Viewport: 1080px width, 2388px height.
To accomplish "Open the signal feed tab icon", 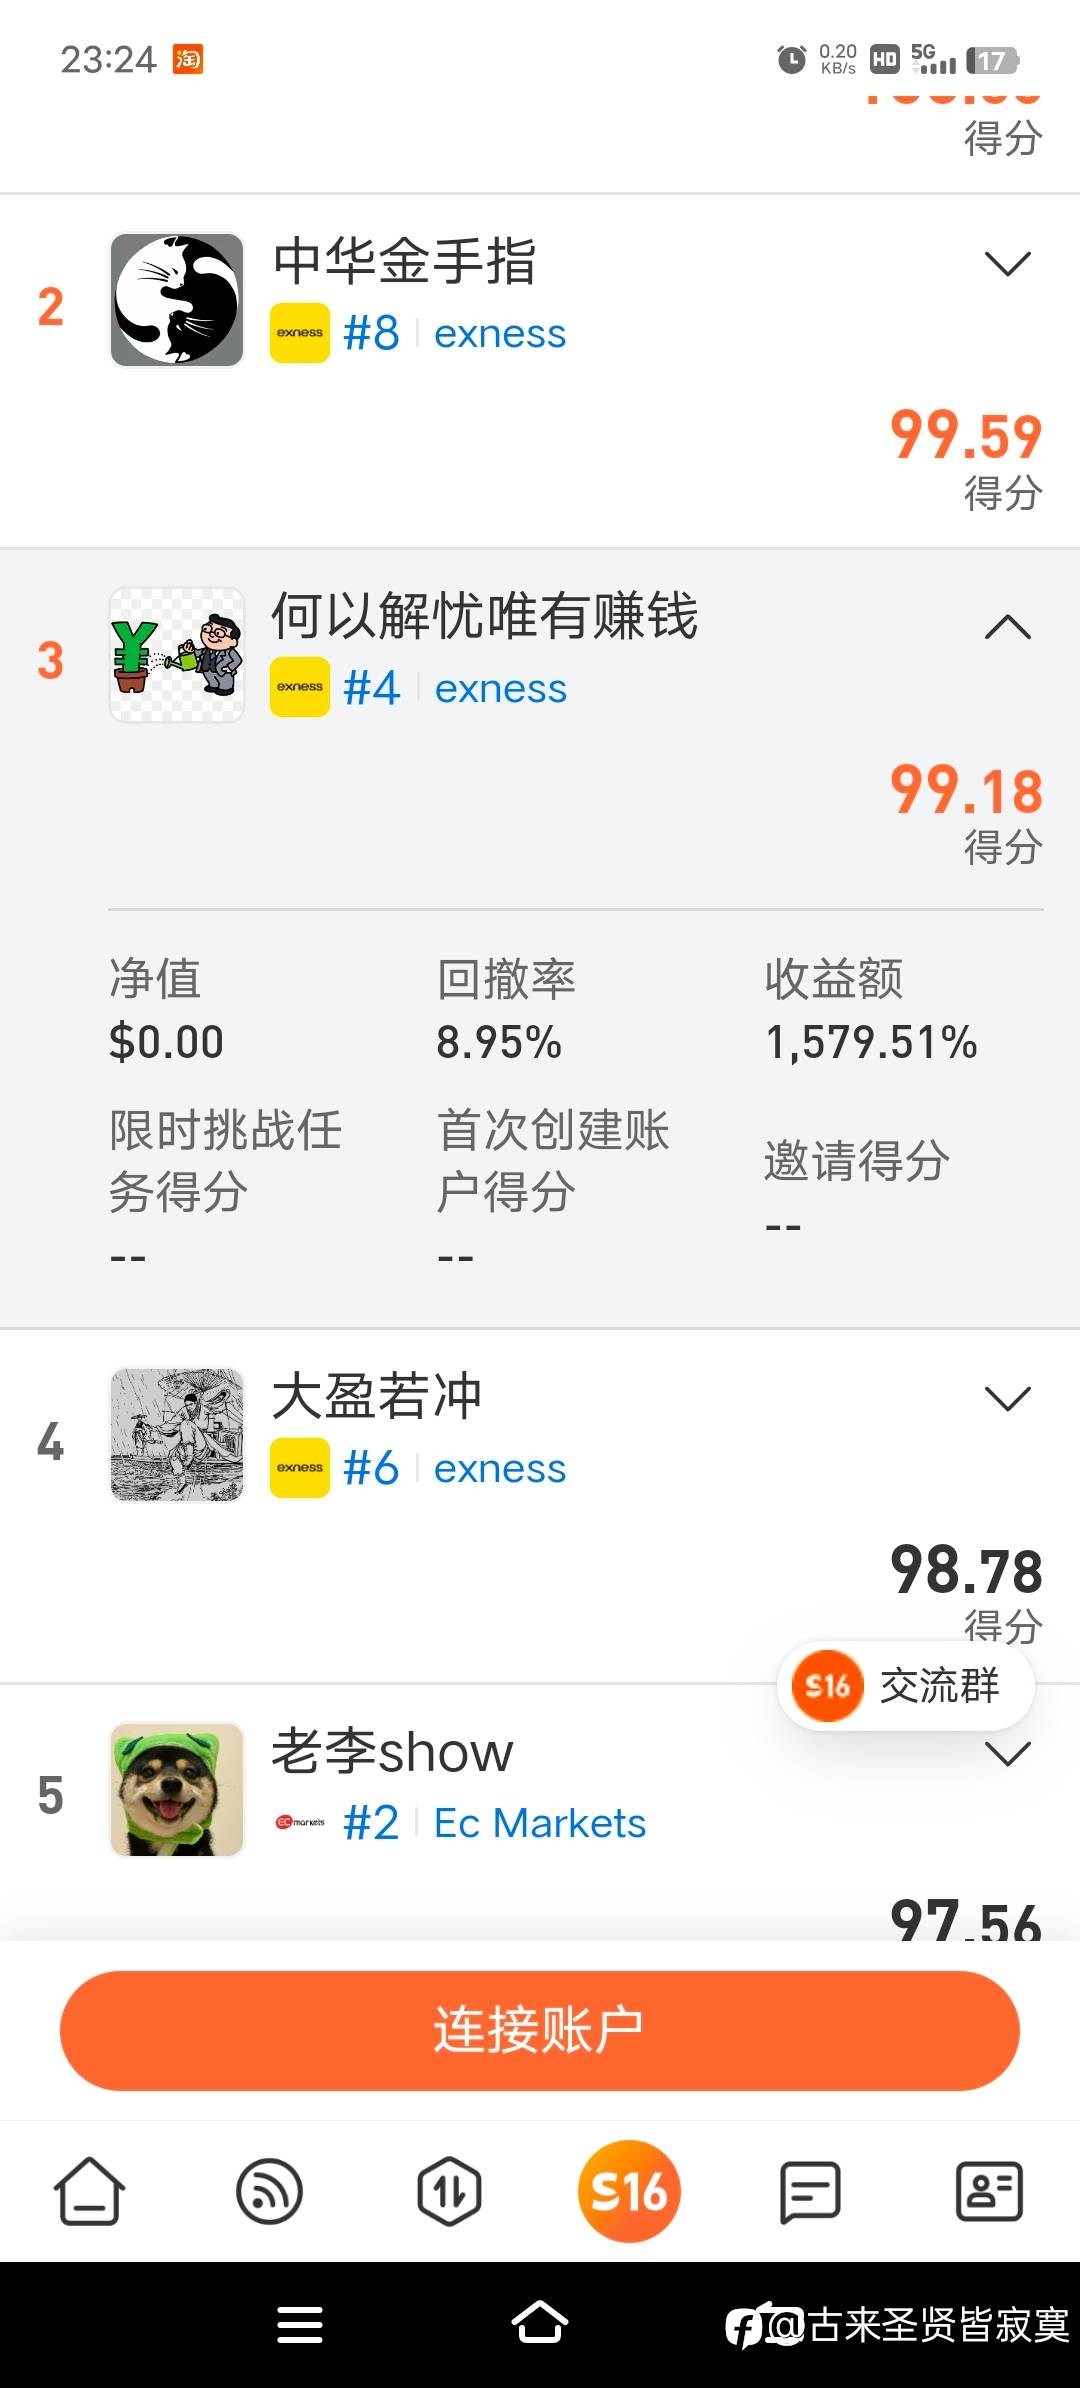I will [x=269, y=2190].
